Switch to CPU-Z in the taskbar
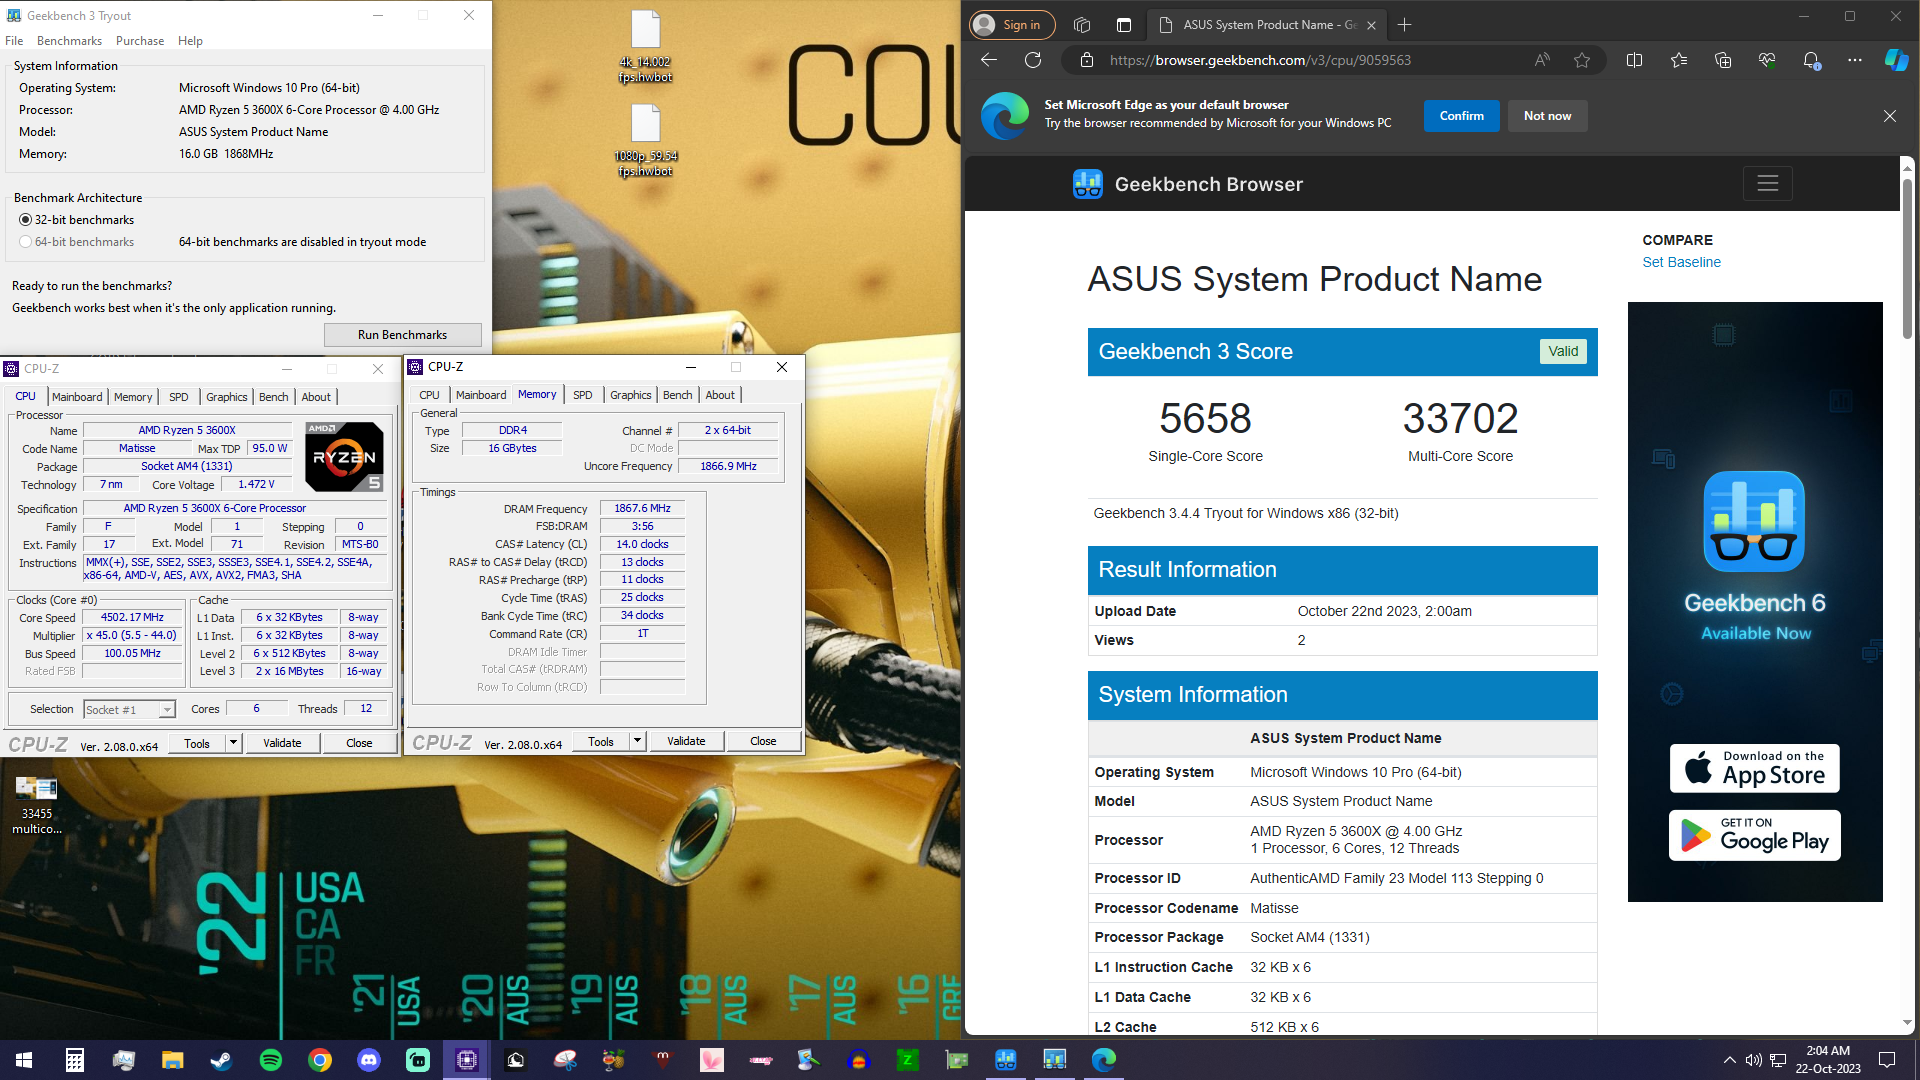Screen dimensions: 1920x1080 (467, 1060)
